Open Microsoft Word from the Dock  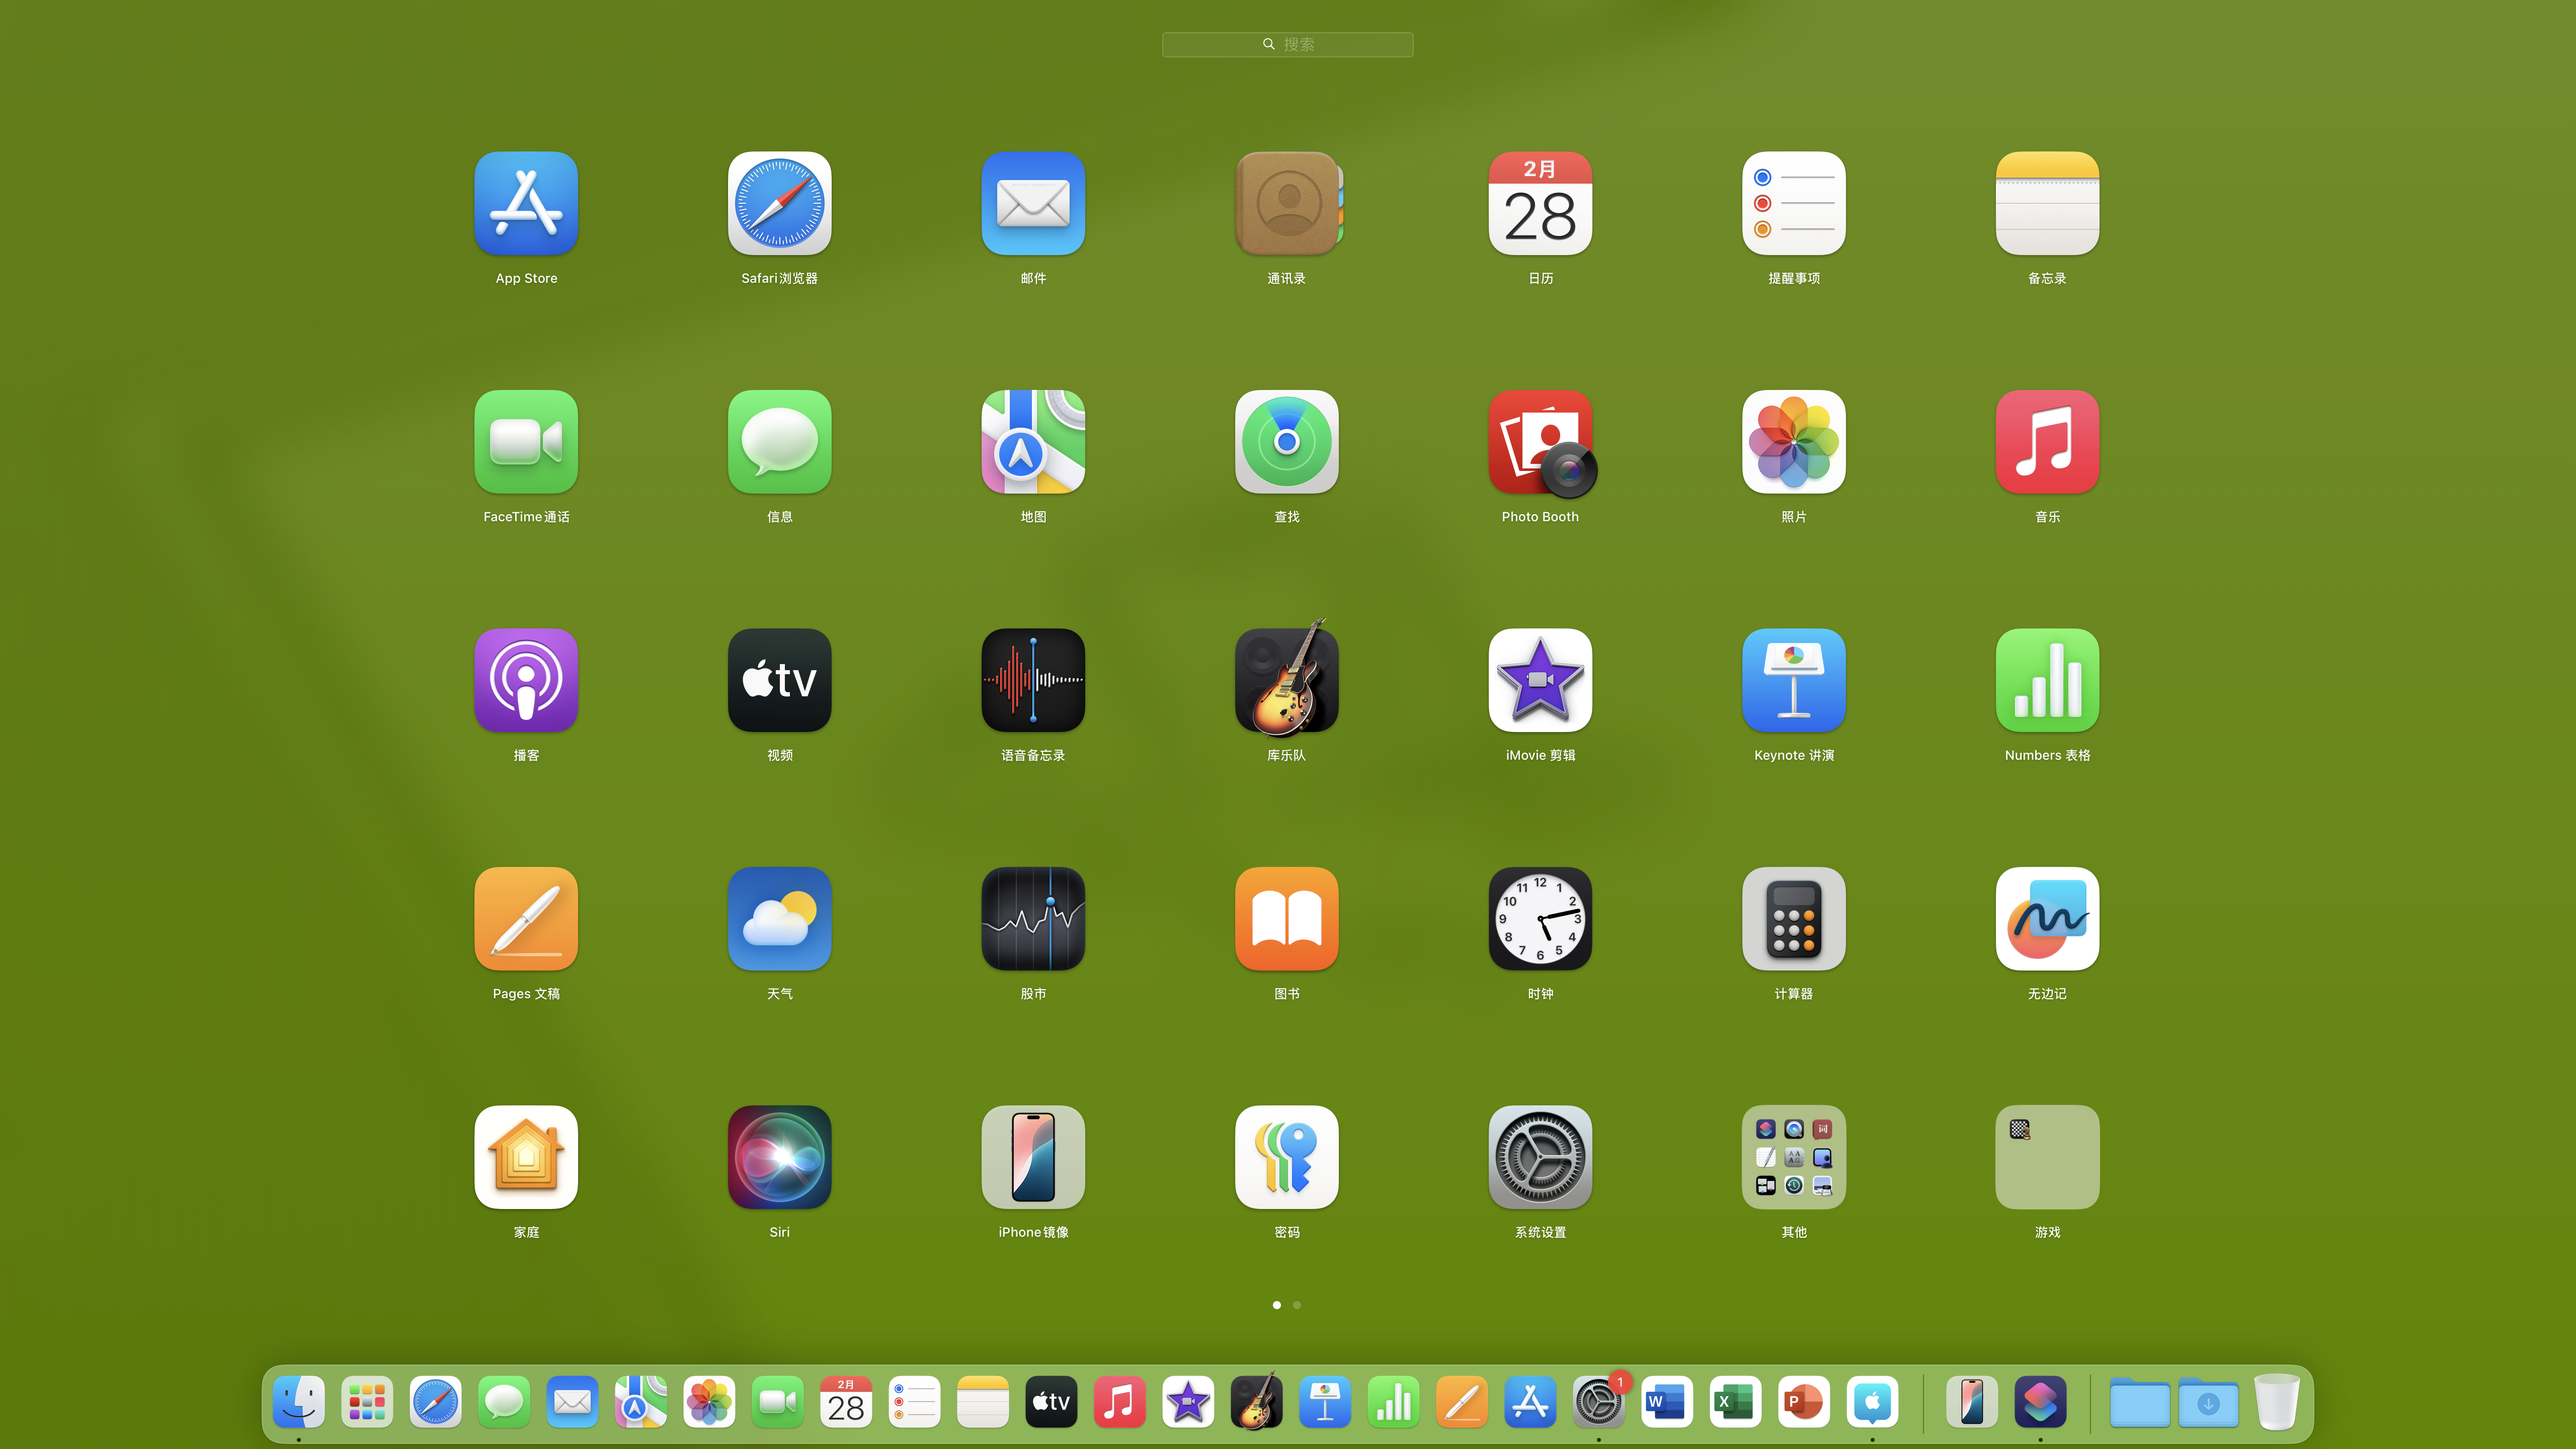pyautogui.click(x=1666, y=1402)
